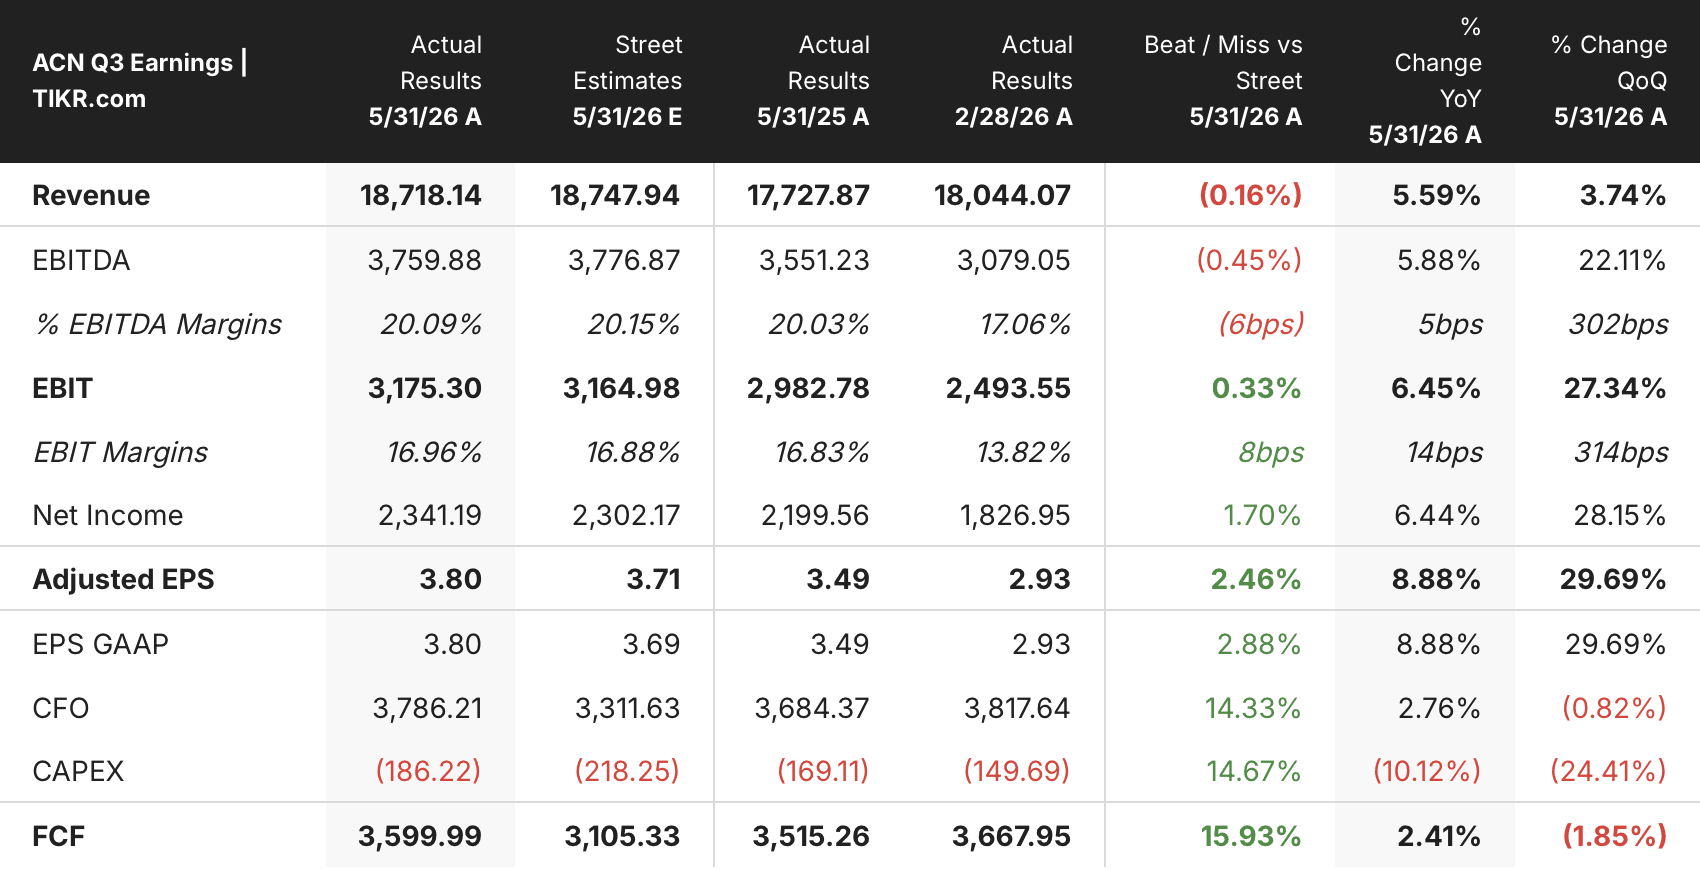Click Adjusted EPS beat value 2.46%
This screenshot has height=870, width=1700.
(1256, 579)
